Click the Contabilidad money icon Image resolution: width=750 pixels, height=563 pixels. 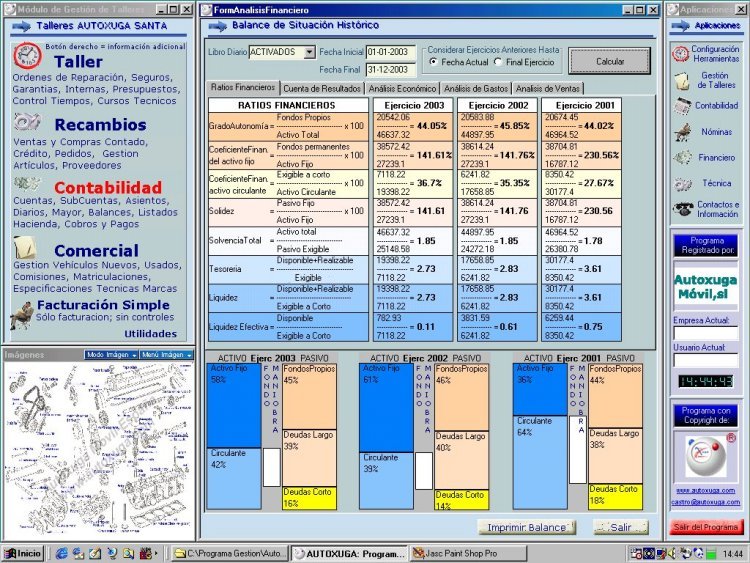tap(27, 184)
